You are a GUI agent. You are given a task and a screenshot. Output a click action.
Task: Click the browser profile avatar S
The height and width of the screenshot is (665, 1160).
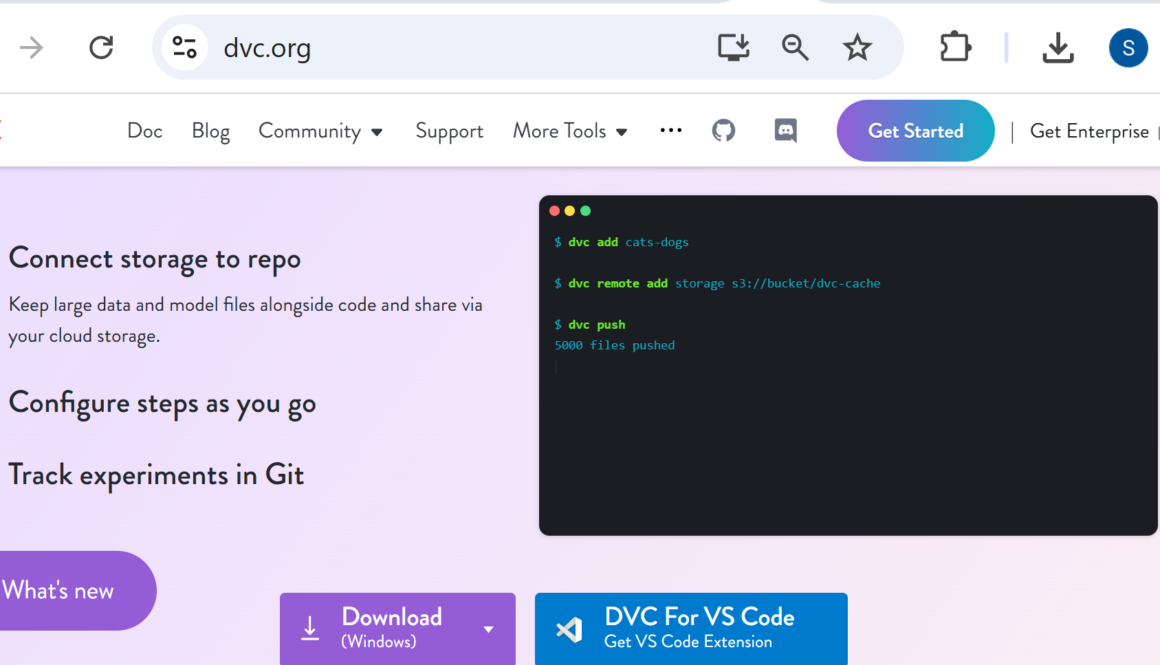tap(1128, 47)
